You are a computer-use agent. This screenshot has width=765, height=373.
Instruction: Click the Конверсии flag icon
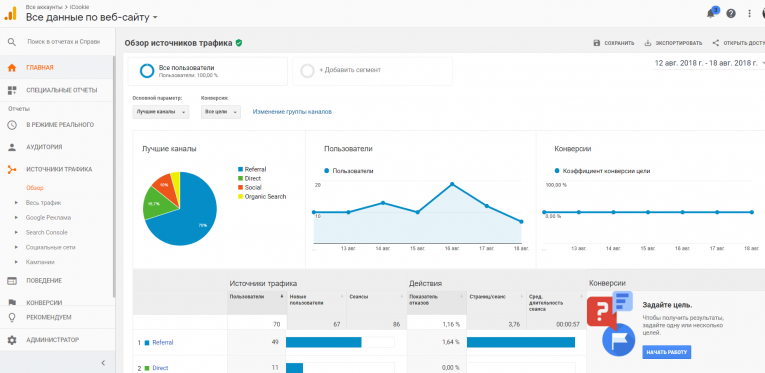pos(12,302)
